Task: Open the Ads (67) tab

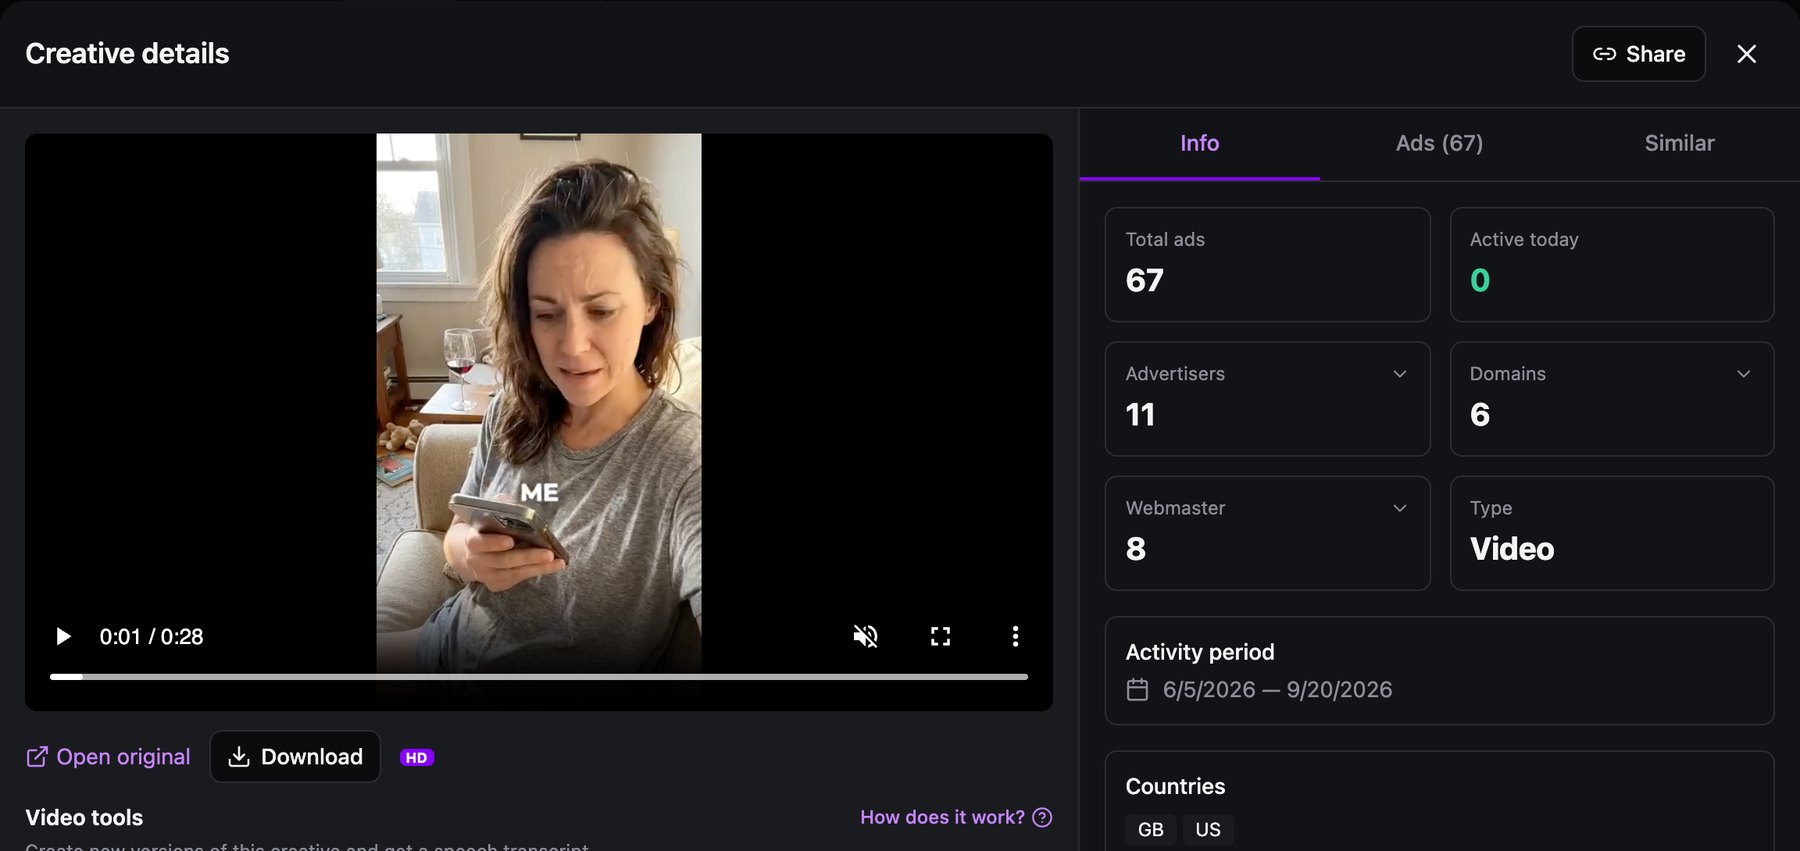Action: point(1440,143)
